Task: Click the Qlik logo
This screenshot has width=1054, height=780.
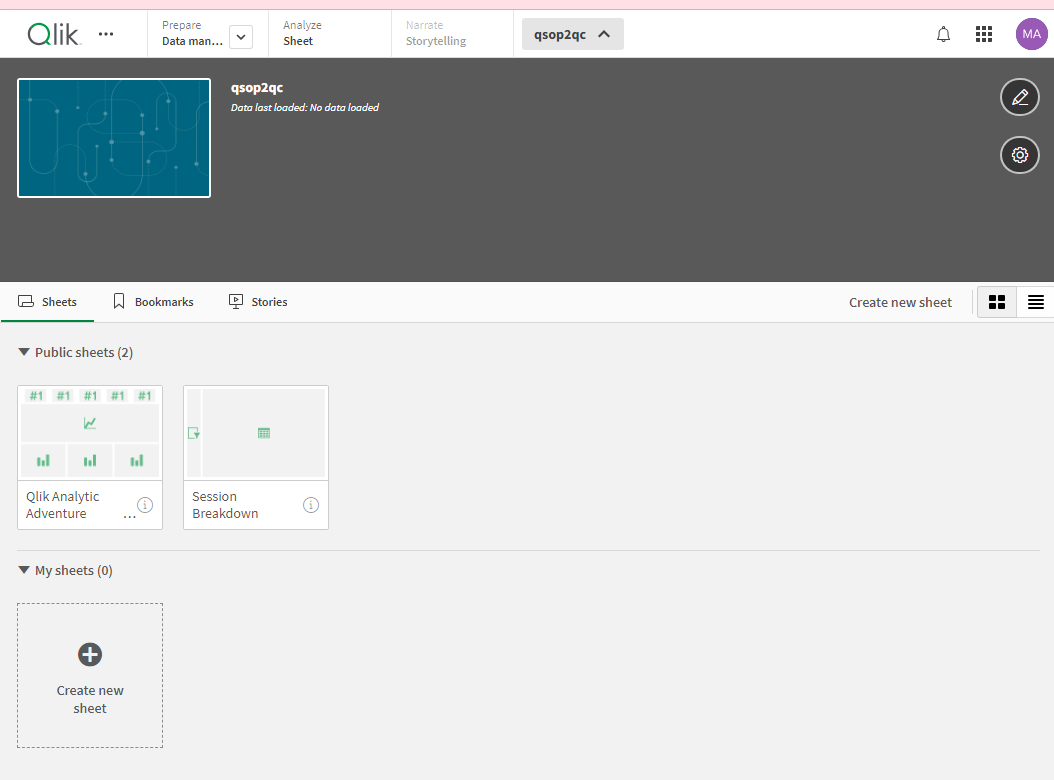Action: [54, 34]
